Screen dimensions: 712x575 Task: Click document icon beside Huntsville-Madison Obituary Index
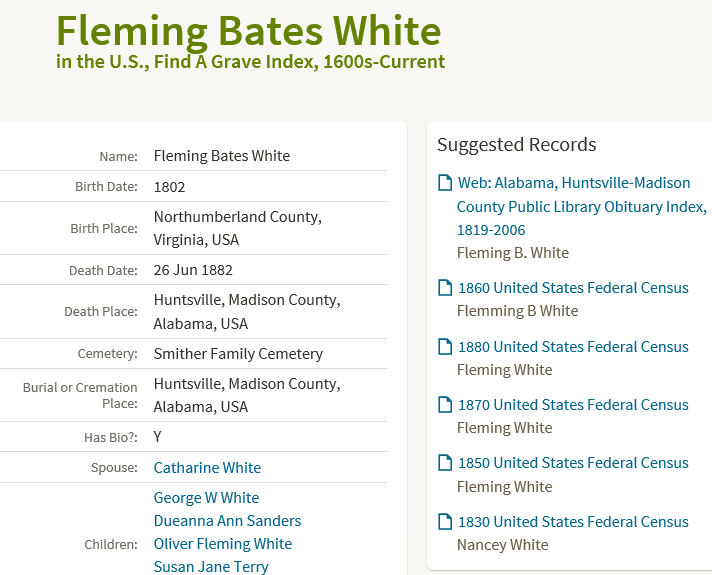(x=445, y=183)
